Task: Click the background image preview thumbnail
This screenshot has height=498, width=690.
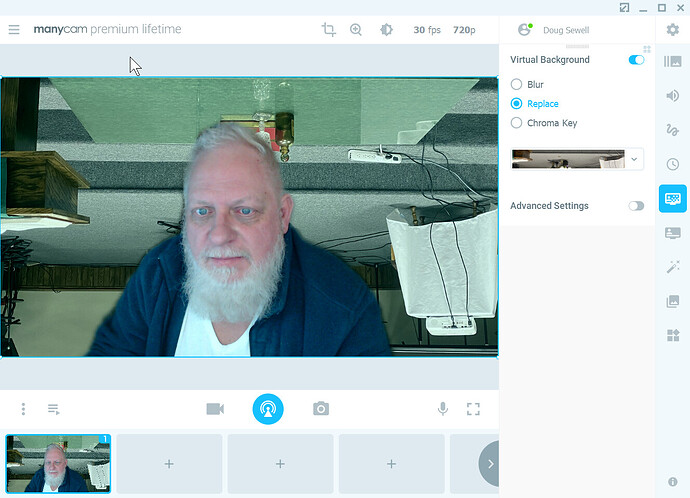Action: (568, 159)
